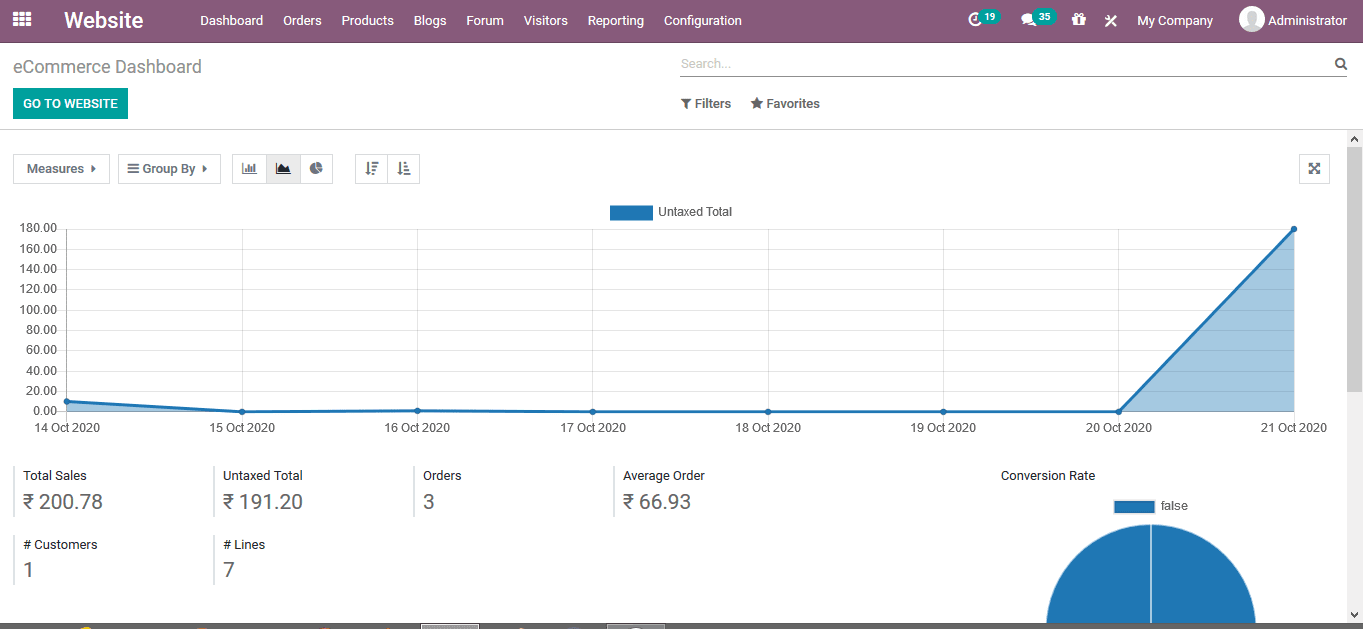Open the Forum menu

click(x=485, y=20)
